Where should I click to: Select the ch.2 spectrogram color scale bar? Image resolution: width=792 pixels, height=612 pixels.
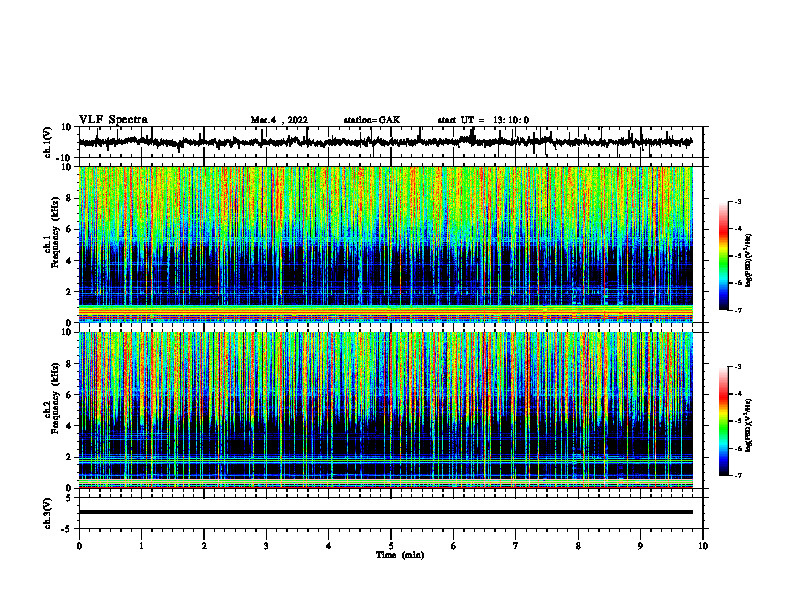(x=723, y=421)
